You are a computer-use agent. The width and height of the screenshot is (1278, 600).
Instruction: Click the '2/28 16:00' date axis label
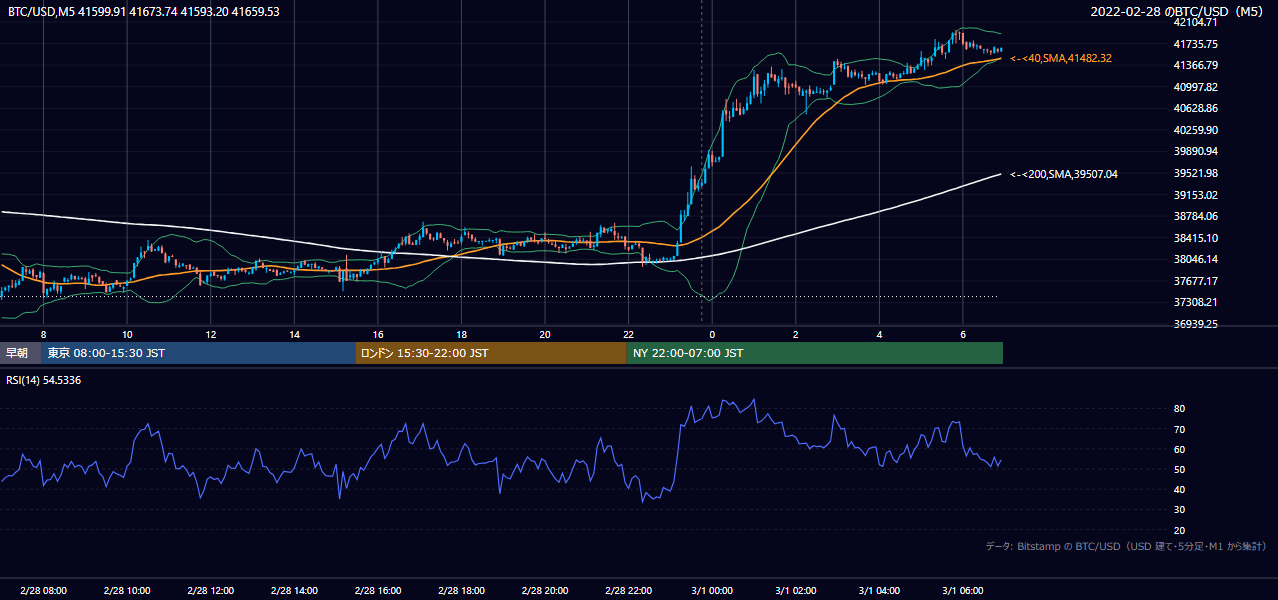pyautogui.click(x=377, y=591)
